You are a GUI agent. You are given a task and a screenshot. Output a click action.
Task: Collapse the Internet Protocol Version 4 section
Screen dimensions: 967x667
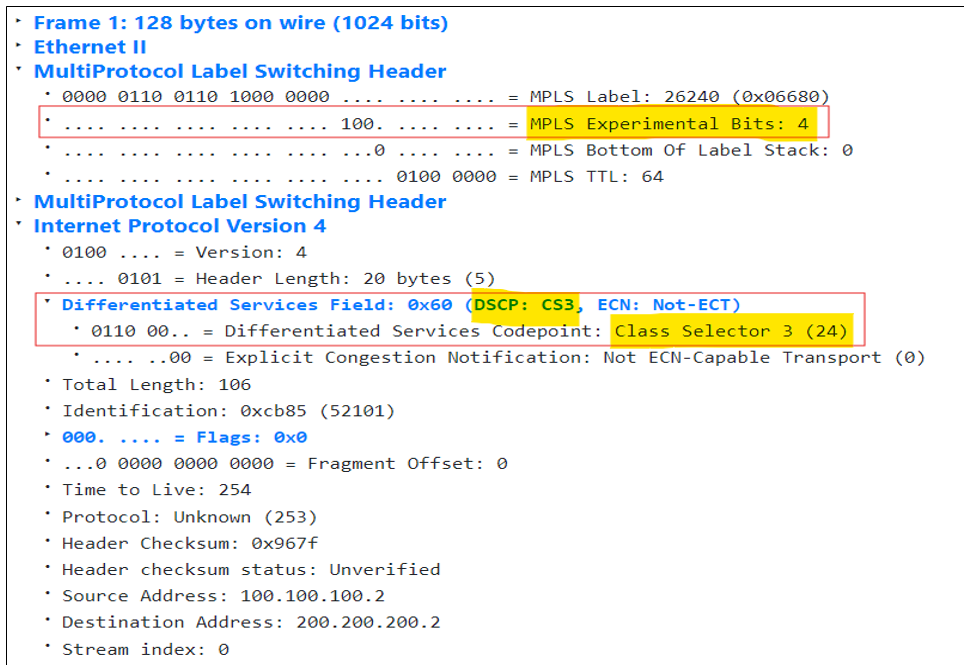[19, 226]
